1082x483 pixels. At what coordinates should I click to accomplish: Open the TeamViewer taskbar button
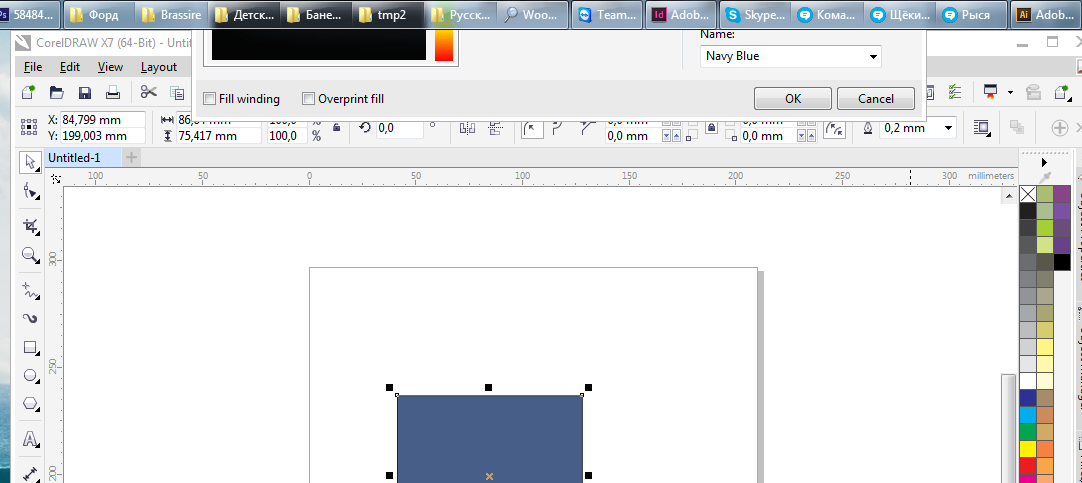coord(607,14)
